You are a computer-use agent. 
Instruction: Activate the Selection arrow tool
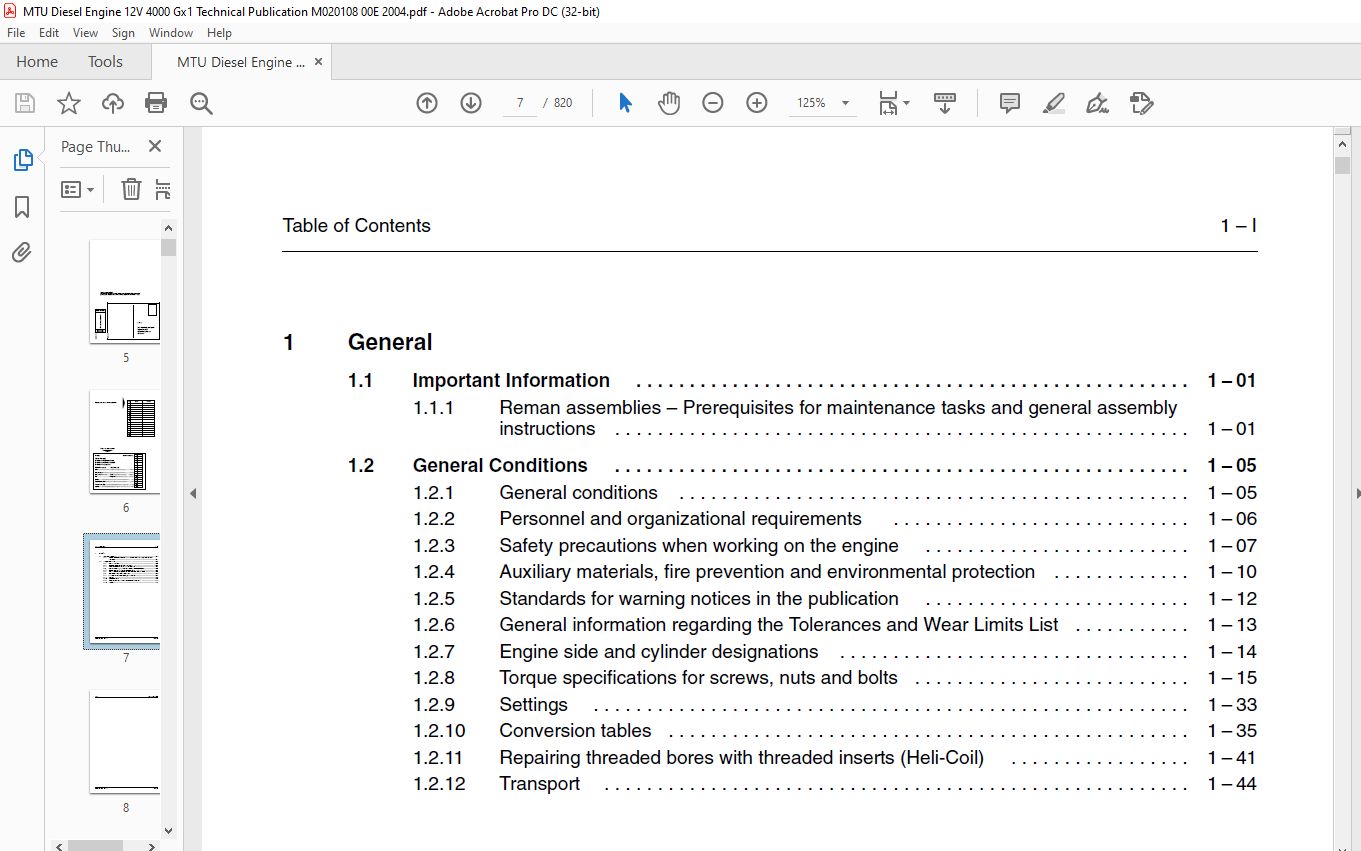[626, 103]
